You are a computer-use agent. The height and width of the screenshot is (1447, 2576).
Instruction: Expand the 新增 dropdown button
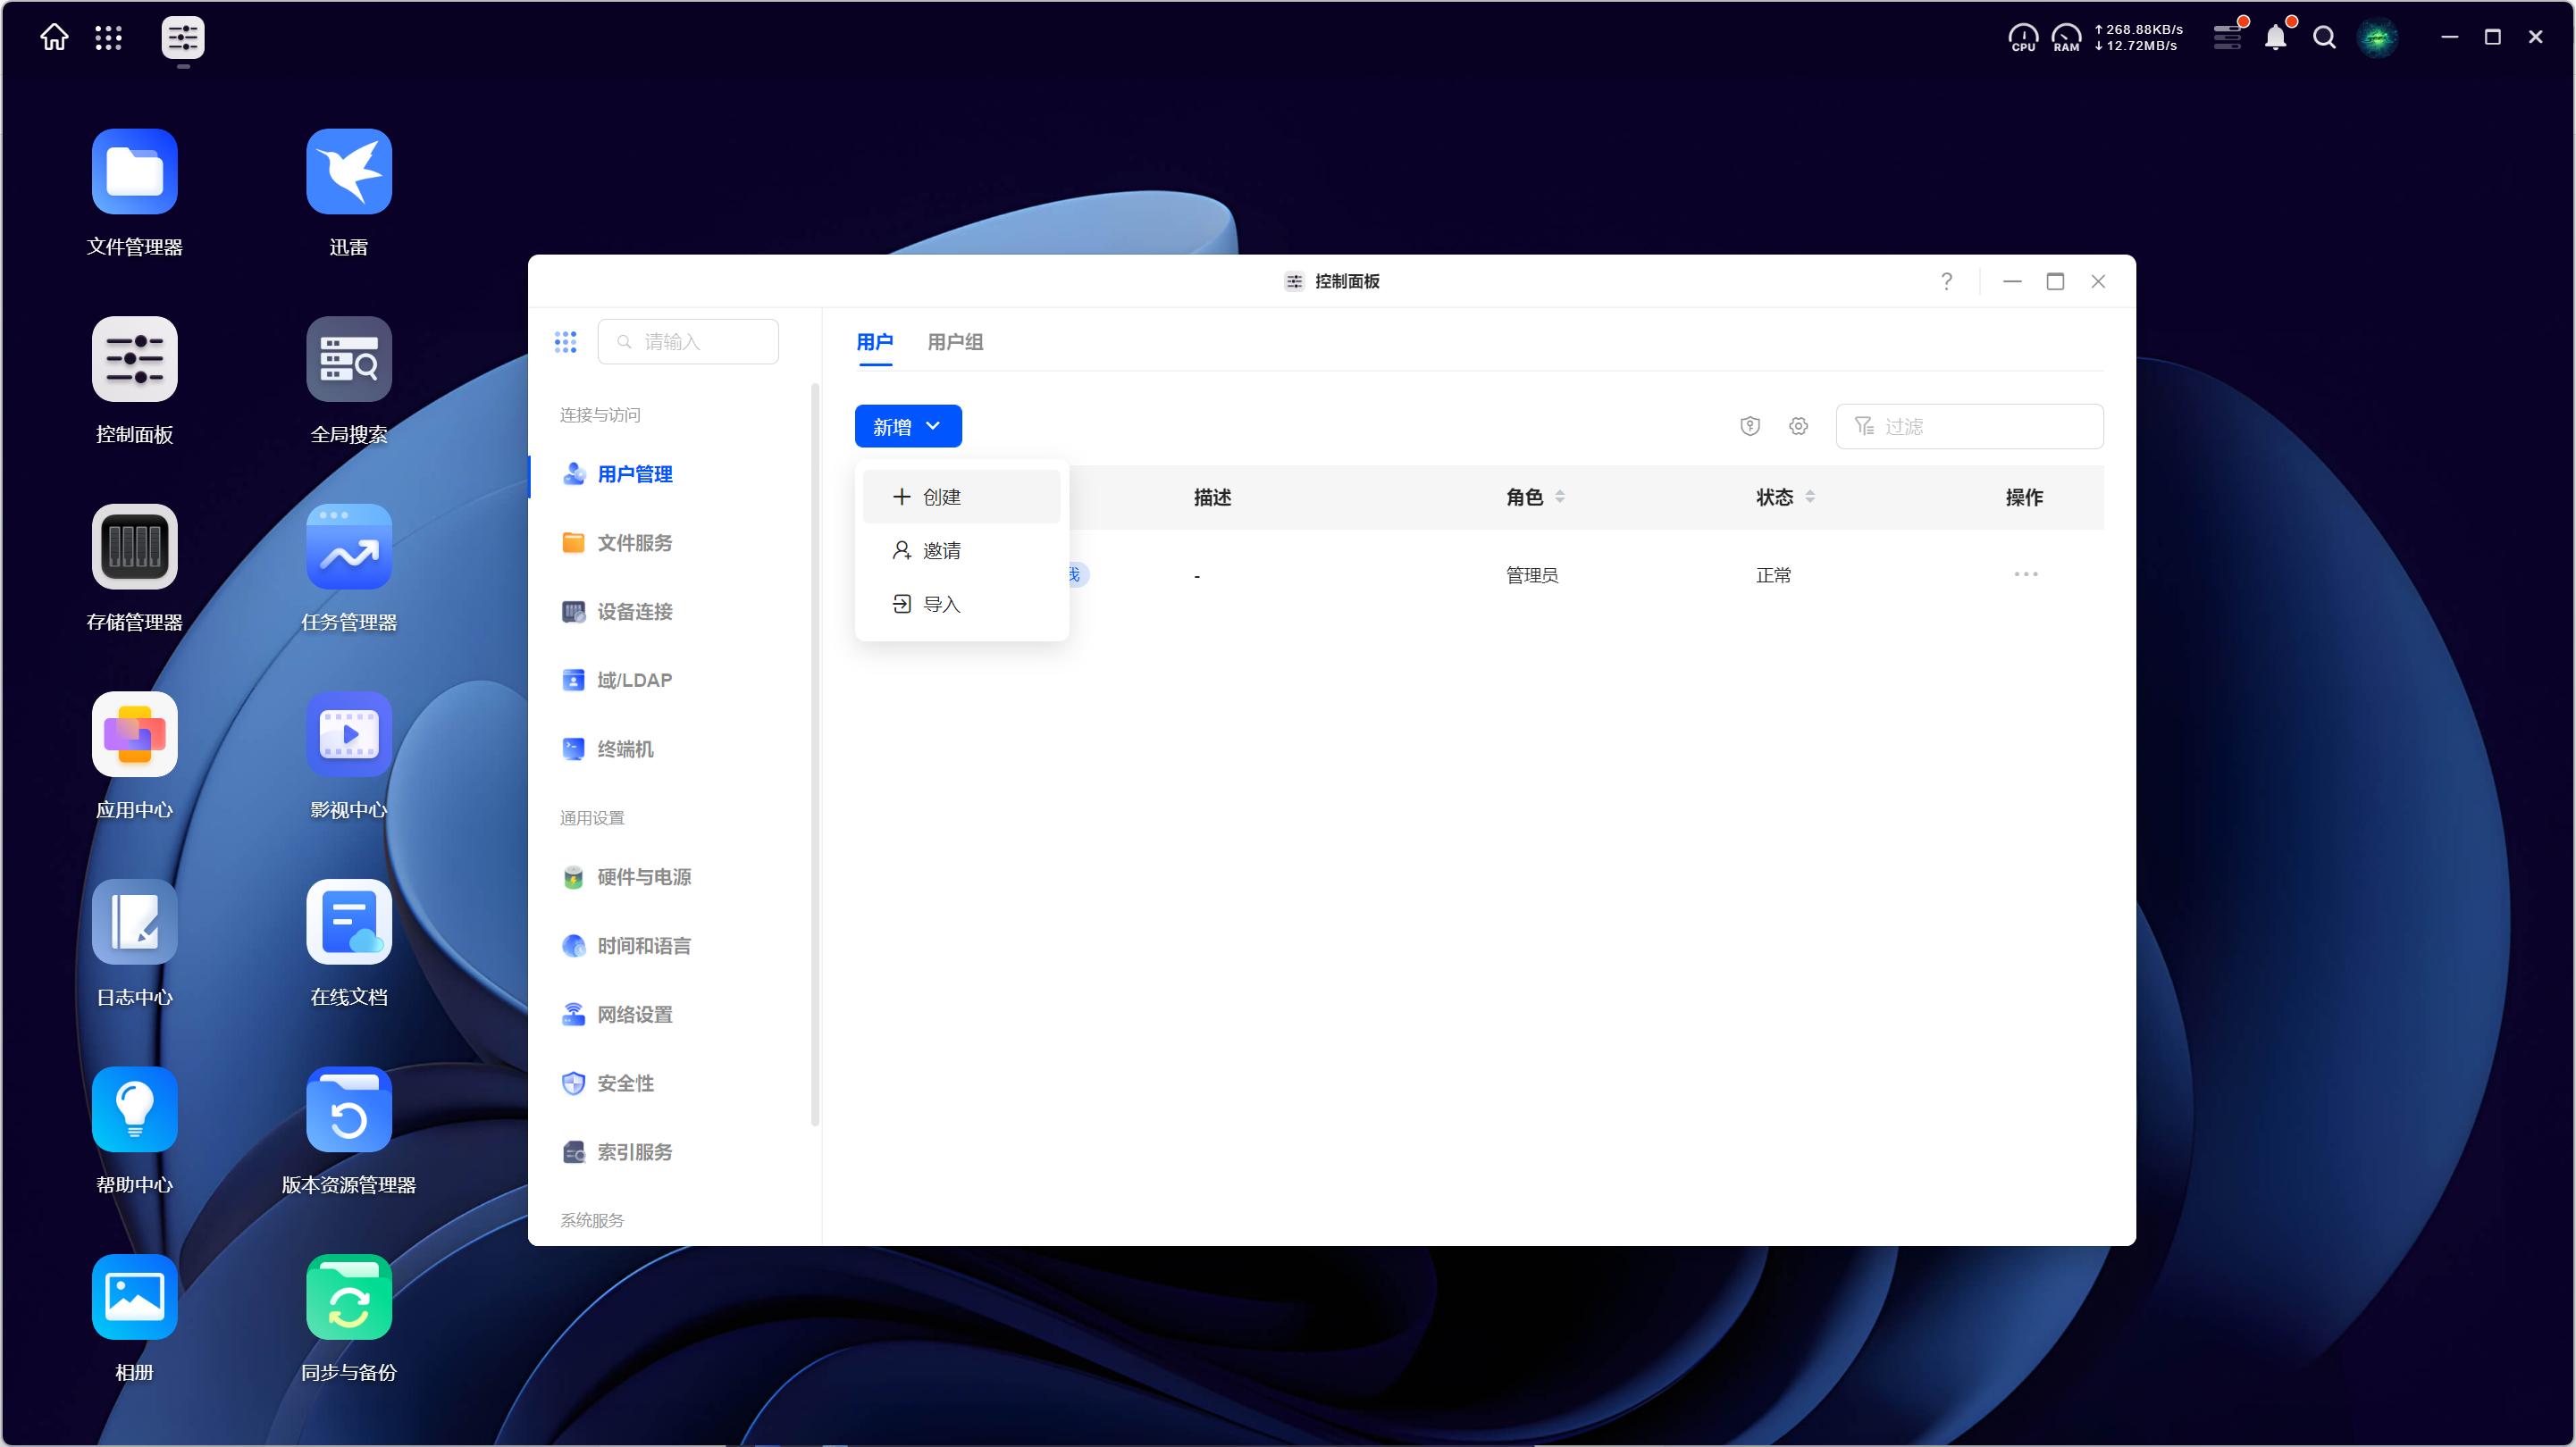pos(908,426)
